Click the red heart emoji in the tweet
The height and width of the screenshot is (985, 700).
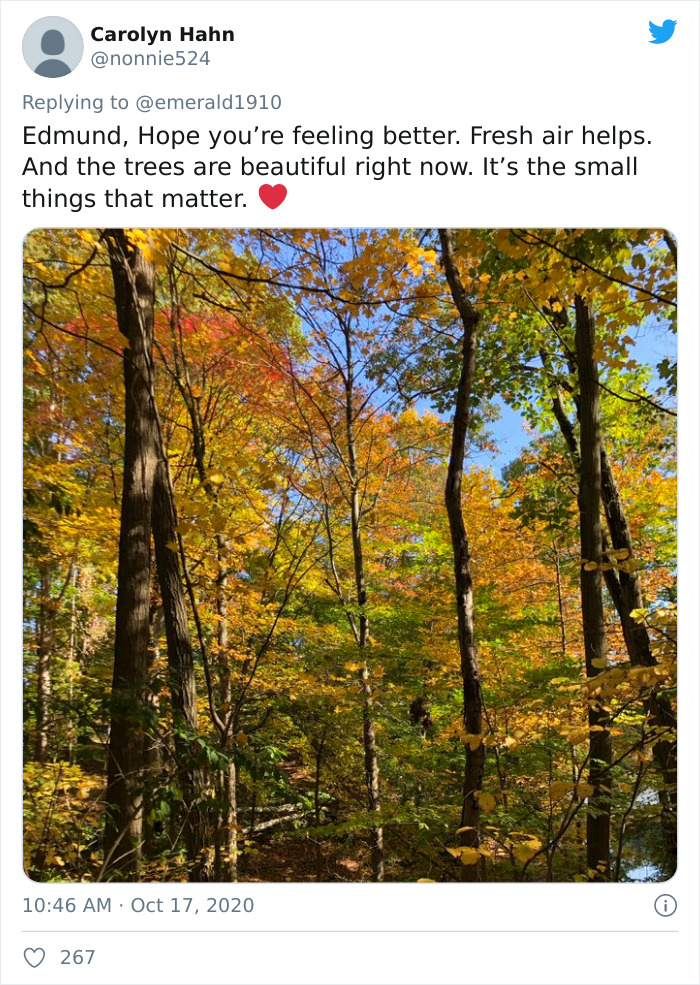(273, 197)
